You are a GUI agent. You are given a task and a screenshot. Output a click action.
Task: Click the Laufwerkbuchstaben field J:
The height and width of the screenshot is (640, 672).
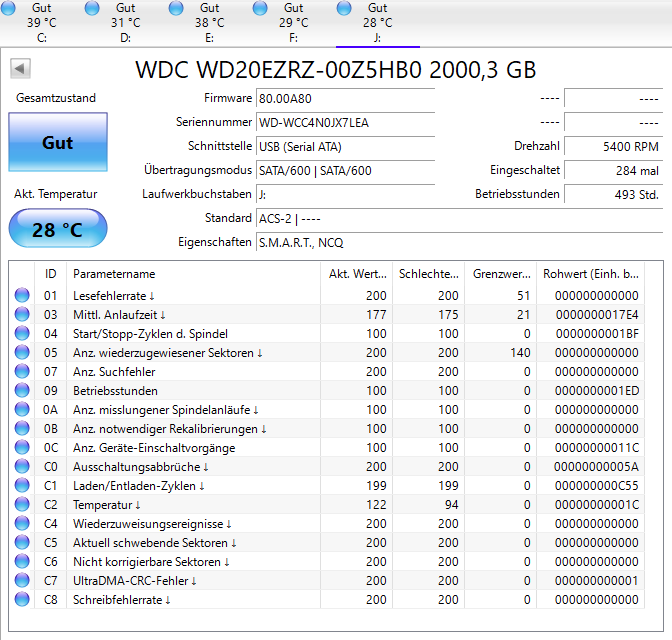(345, 195)
